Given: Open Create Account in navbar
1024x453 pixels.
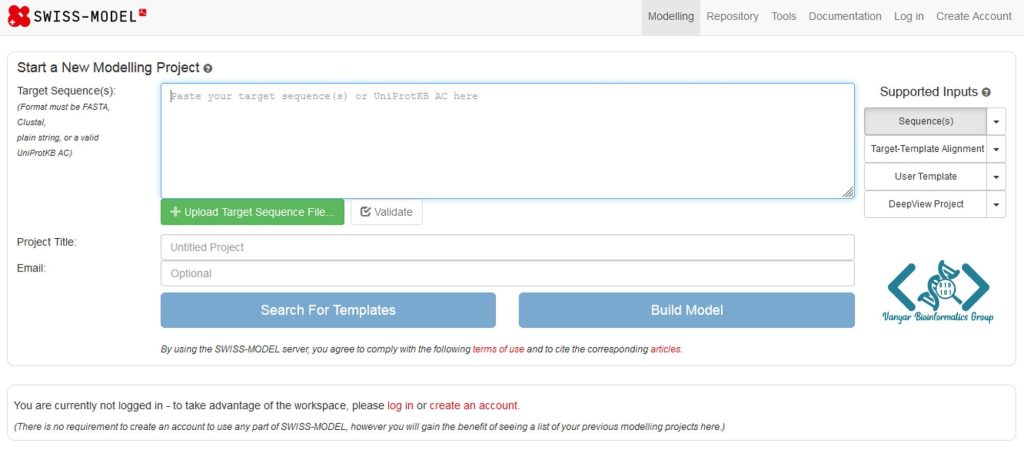Looking at the screenshot, I should coord(973,17).
